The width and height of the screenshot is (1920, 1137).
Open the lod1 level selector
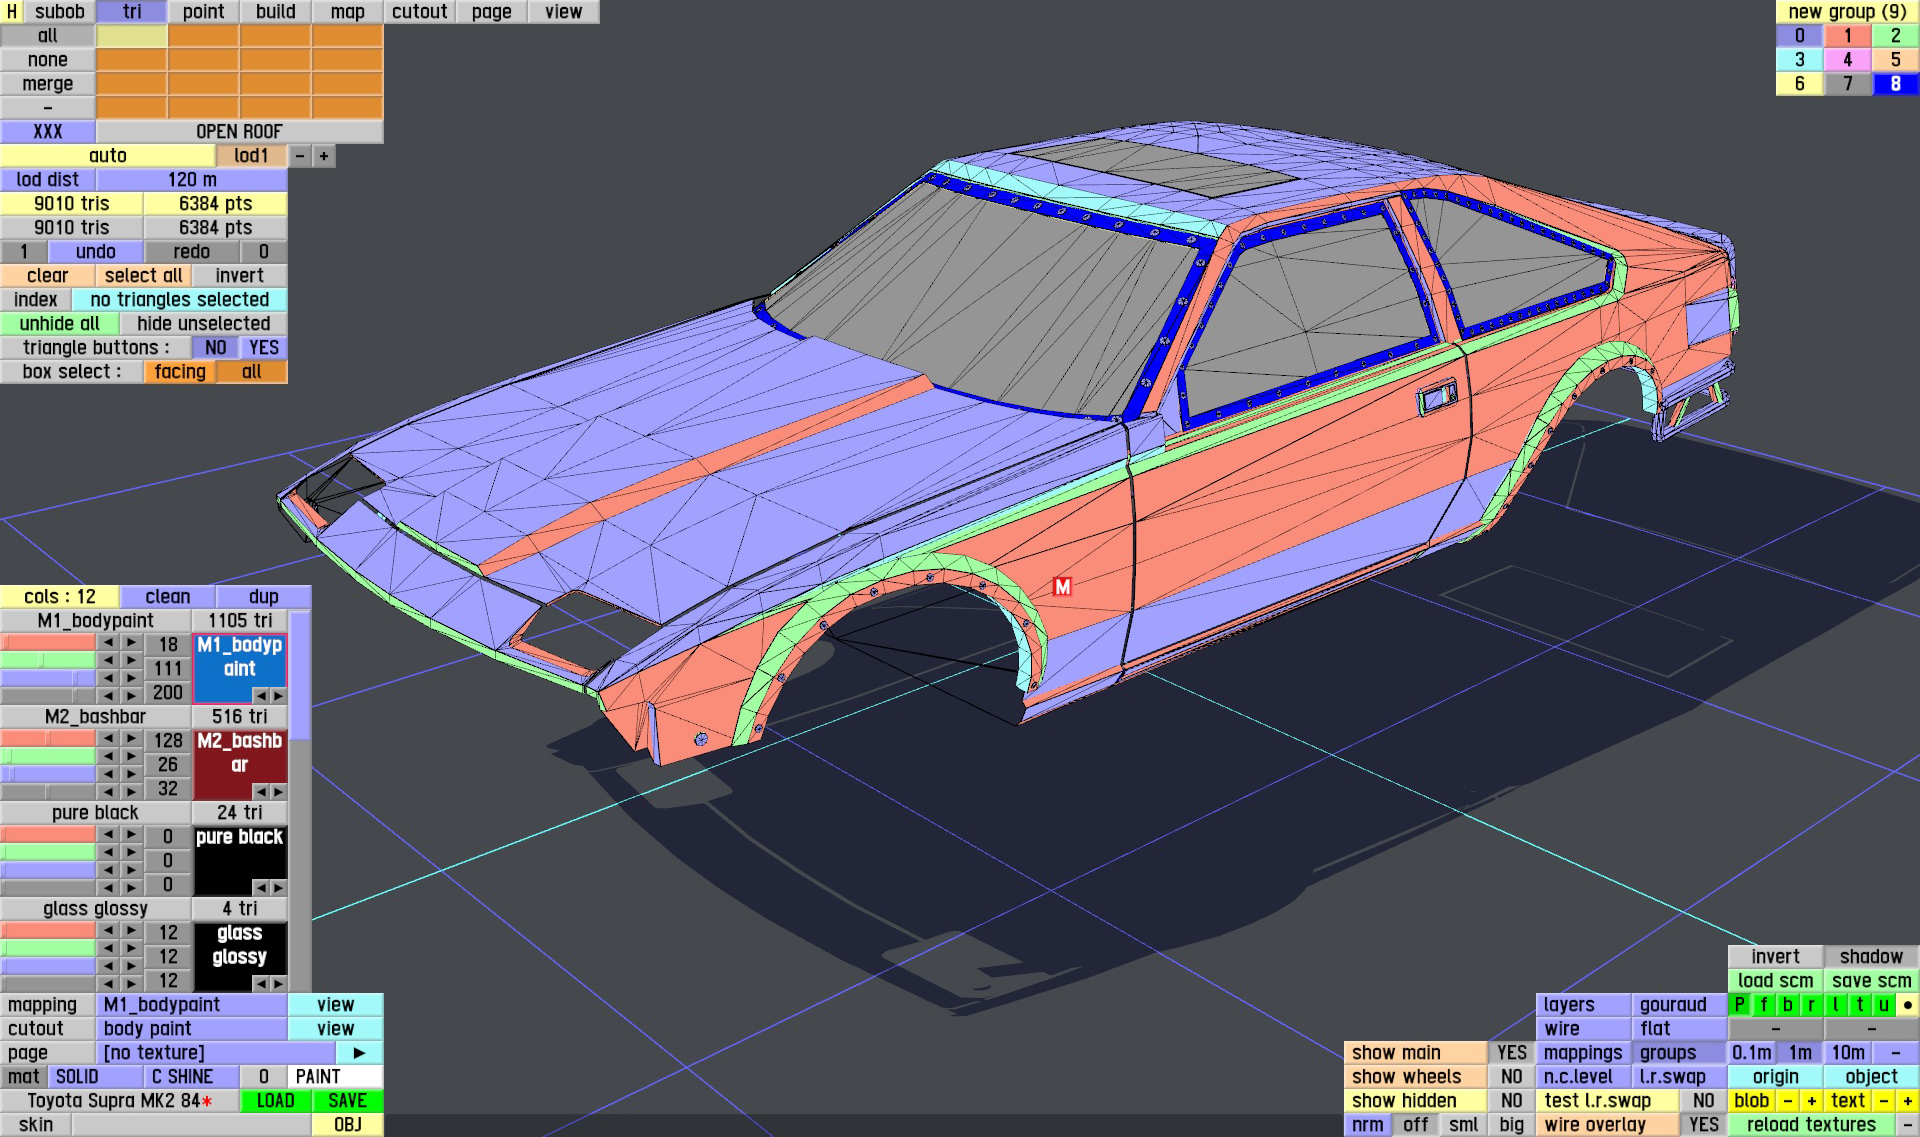251,156
